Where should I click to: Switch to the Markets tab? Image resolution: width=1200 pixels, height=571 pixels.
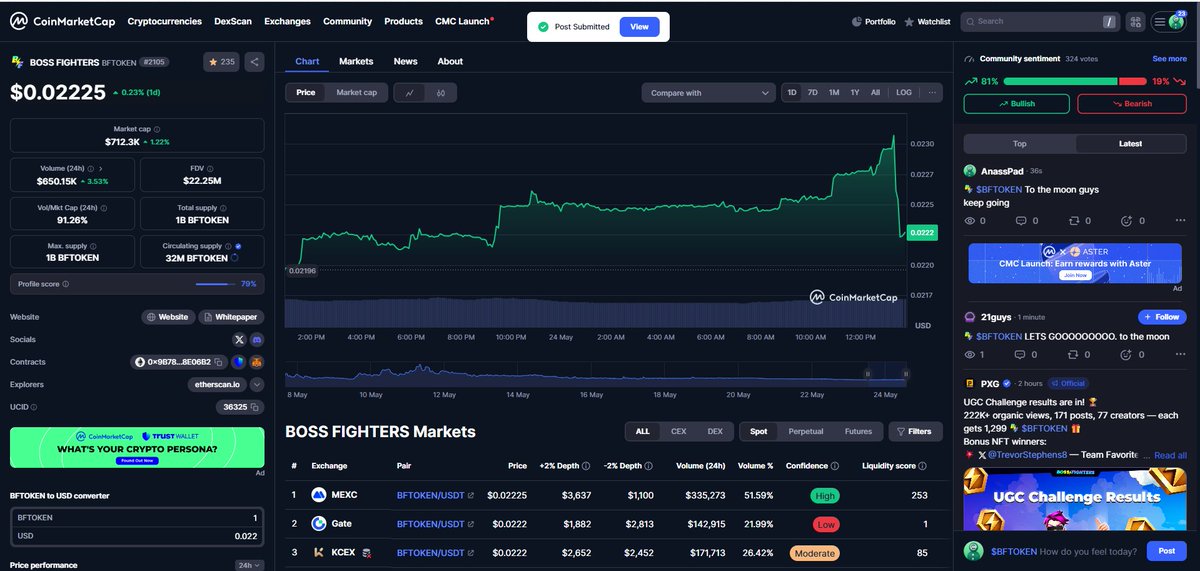[x=356, y=61]
